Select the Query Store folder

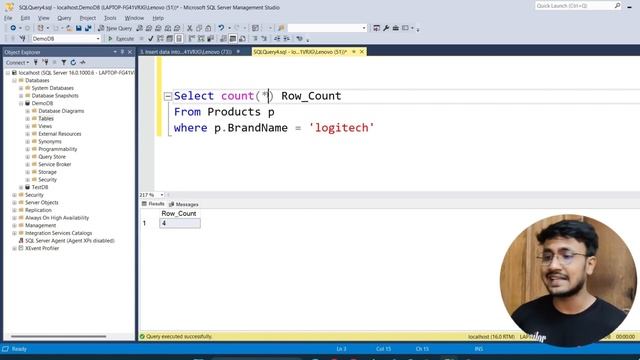coord(52,157)
